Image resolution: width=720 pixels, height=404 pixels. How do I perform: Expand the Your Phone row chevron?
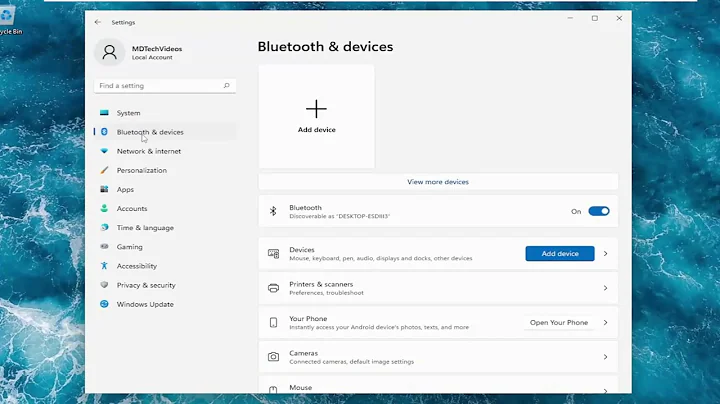pyautogui.click(x=605, y=322)
